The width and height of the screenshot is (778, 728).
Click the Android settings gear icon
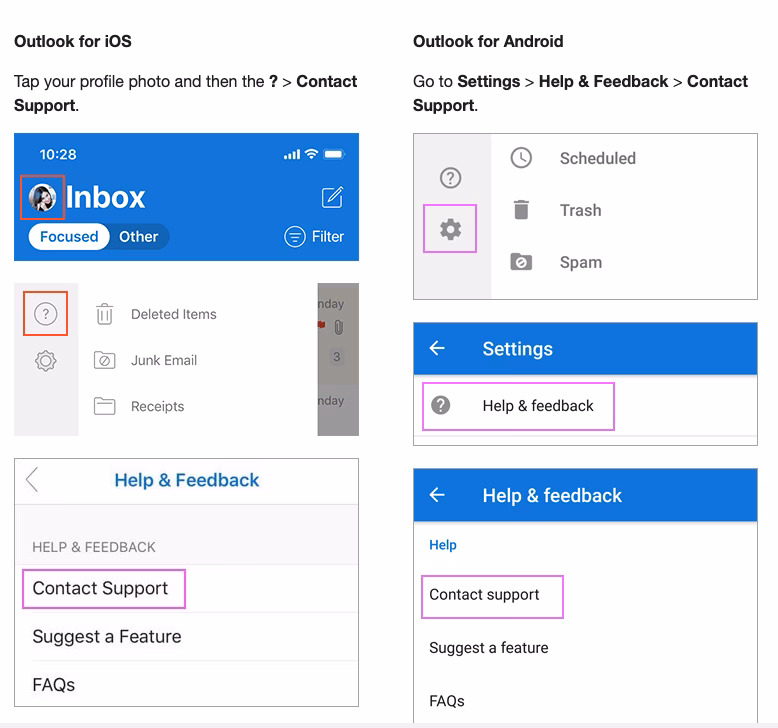point(450,229)
